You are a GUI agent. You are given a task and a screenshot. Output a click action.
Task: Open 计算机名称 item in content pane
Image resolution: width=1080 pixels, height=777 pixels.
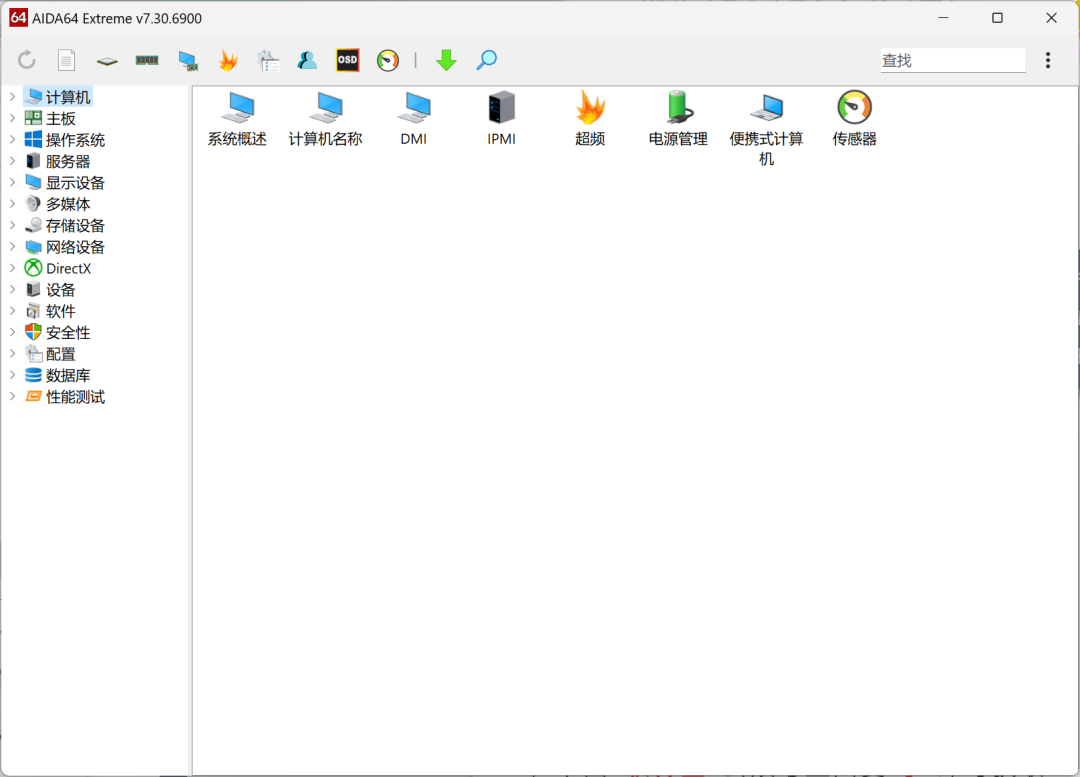325,118
